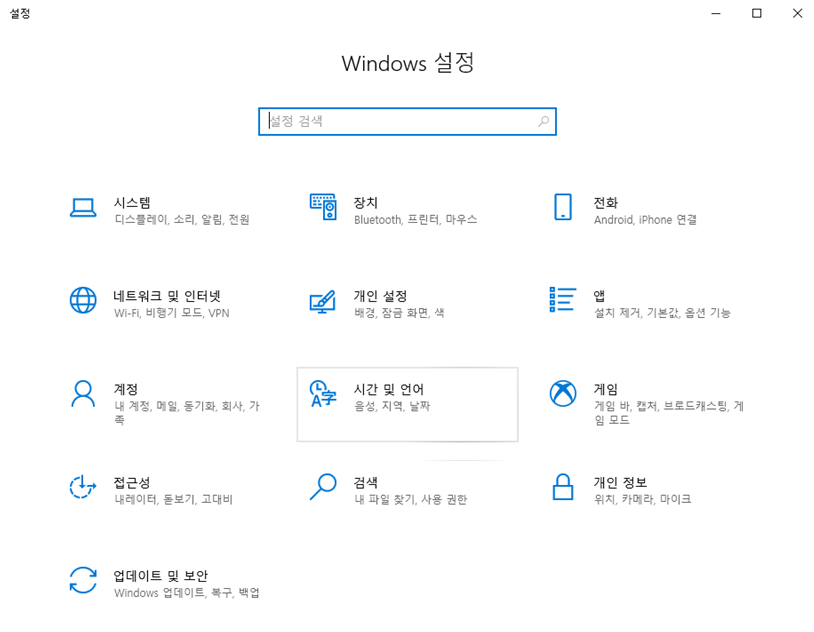Image resolution: width=814 pixels, height=632 pixels.
Task: Open the 게임 Xbox icon
Action: click(563, 394)
